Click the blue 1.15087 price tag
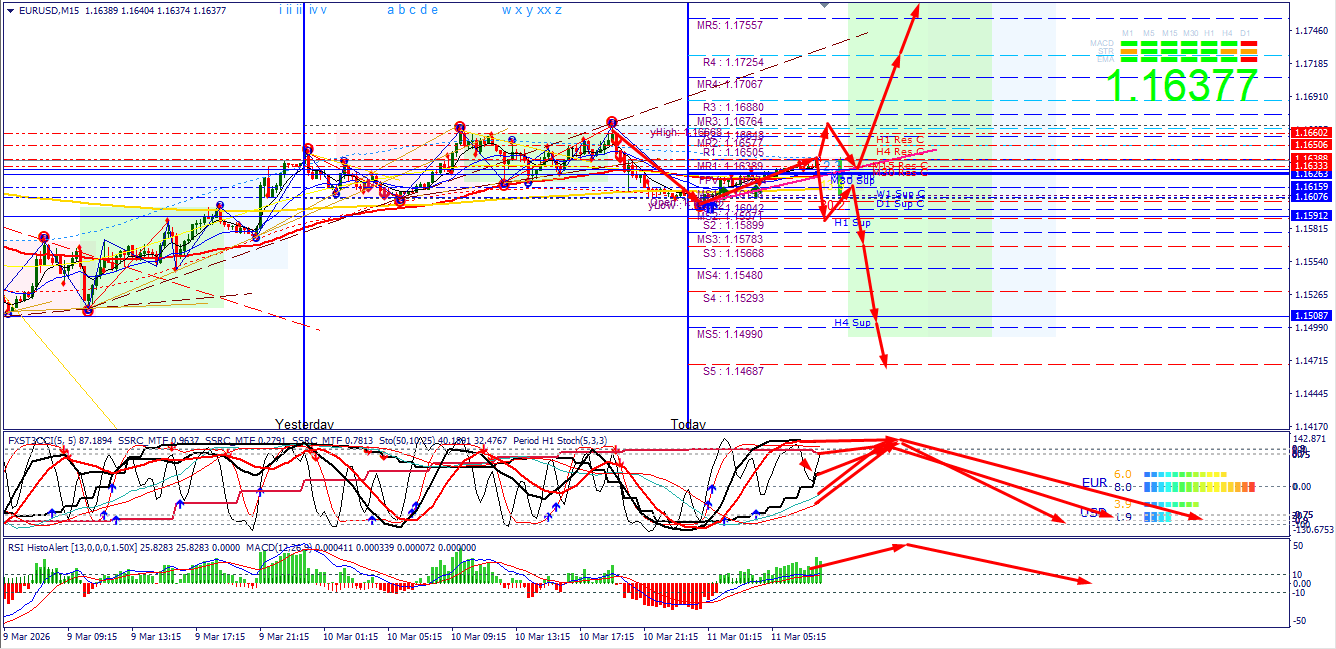Viewport: 1336px width, 649px height. click(x=1311, y=316)
